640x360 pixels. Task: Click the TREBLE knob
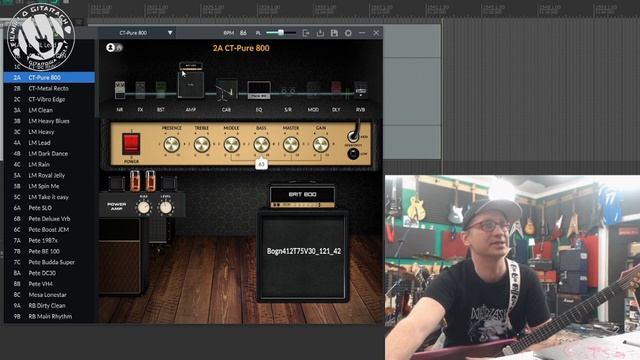(202, 144)
